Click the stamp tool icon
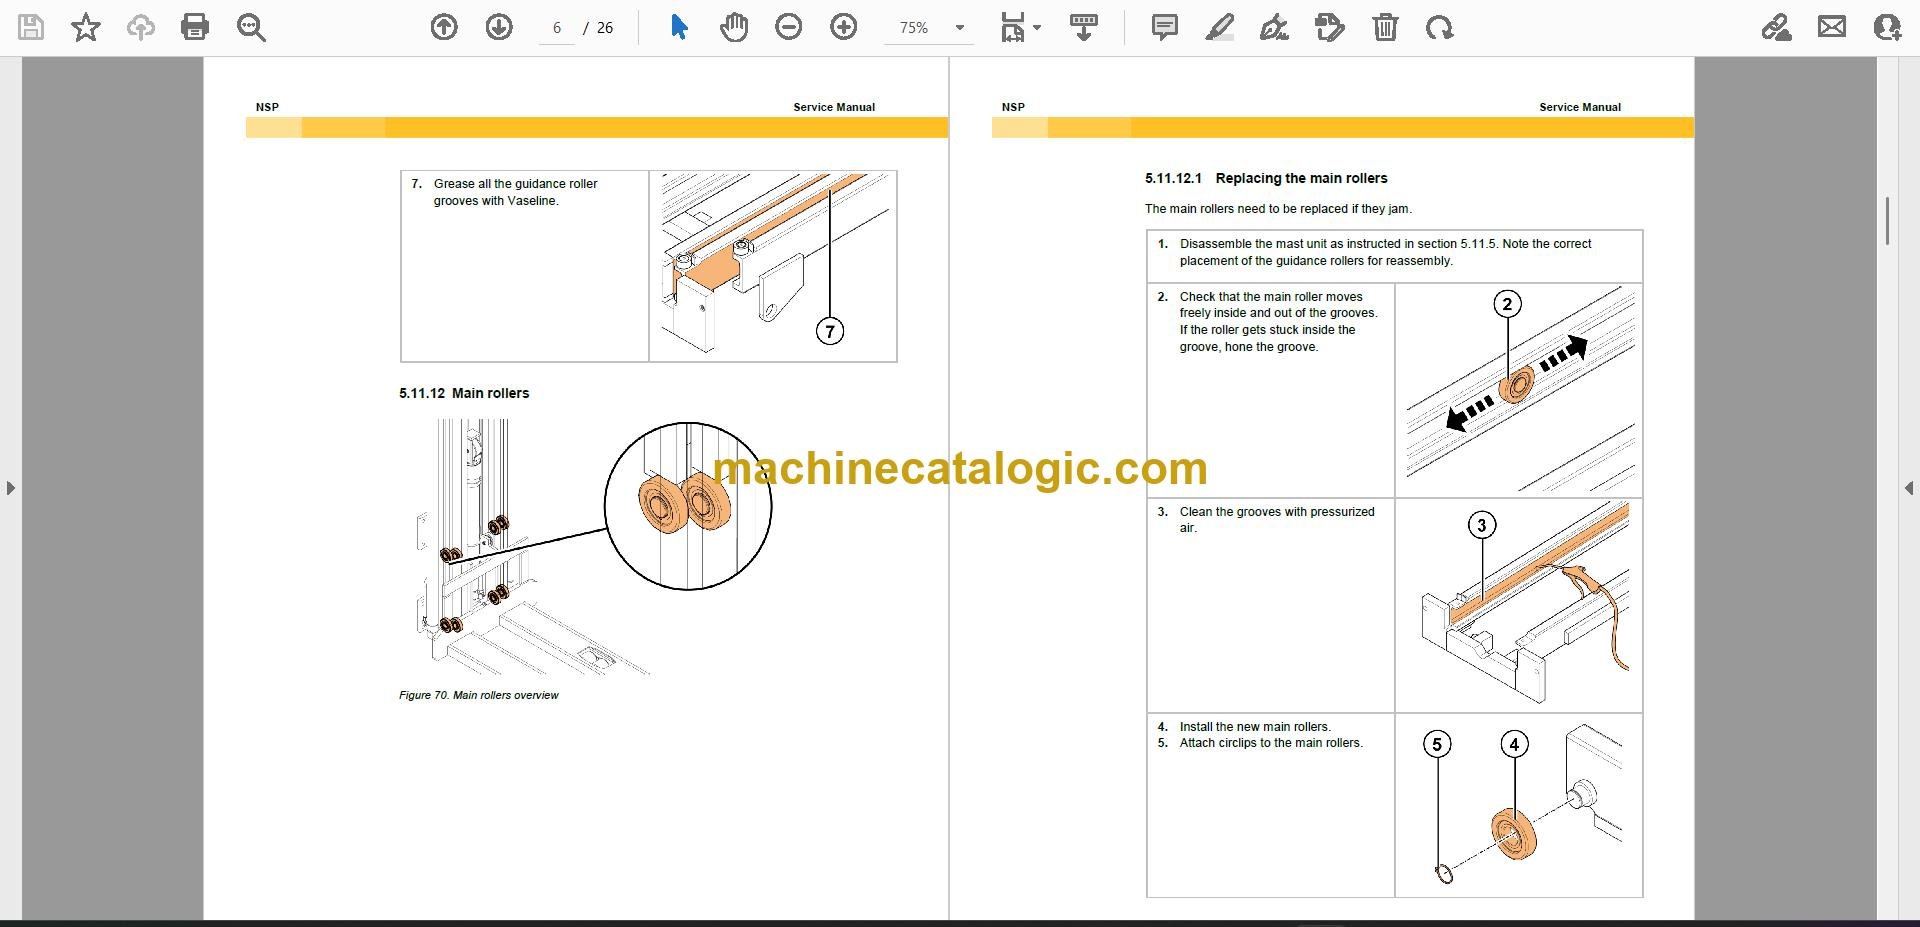 pyautogui.click(x=1330, y=27)
